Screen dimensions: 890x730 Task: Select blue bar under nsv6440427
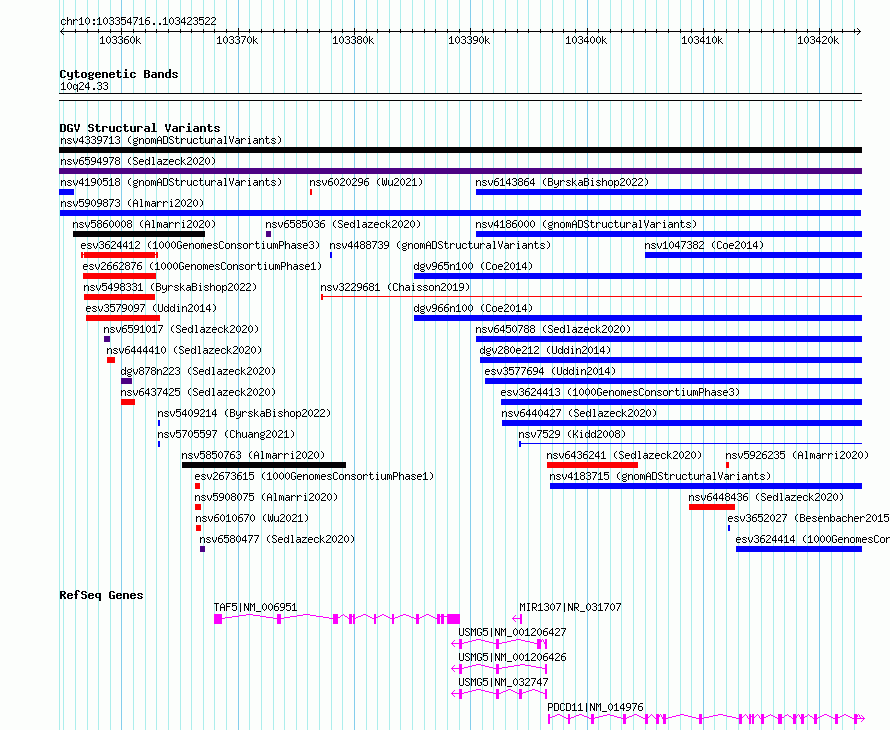(682, 423)
